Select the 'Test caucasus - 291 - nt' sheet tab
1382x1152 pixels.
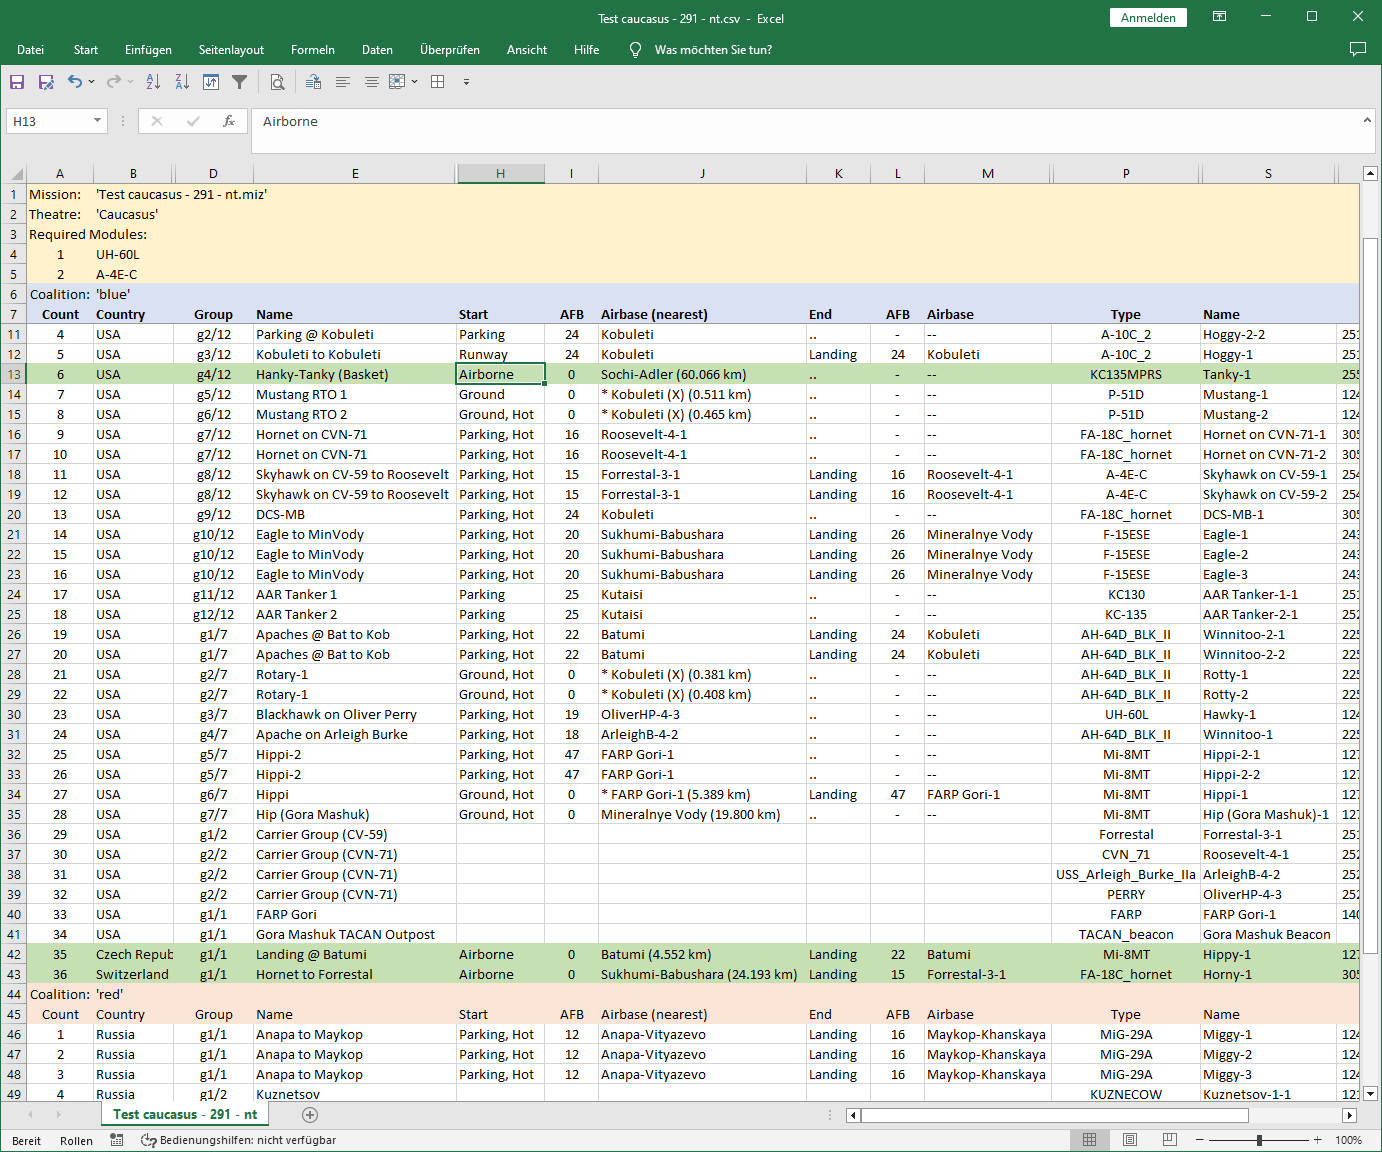[184, 1114]
